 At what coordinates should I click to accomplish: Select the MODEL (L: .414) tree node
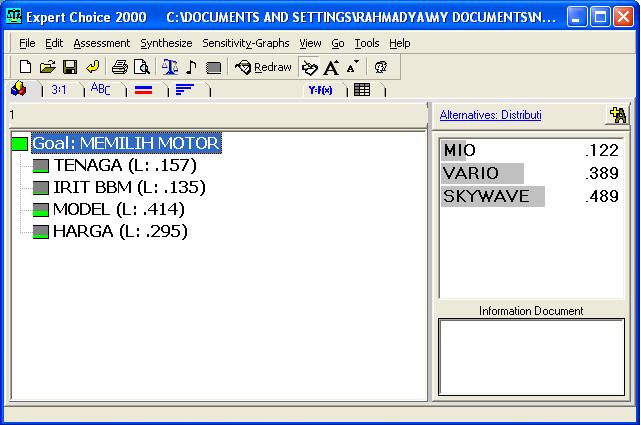[x=118, y=209]
